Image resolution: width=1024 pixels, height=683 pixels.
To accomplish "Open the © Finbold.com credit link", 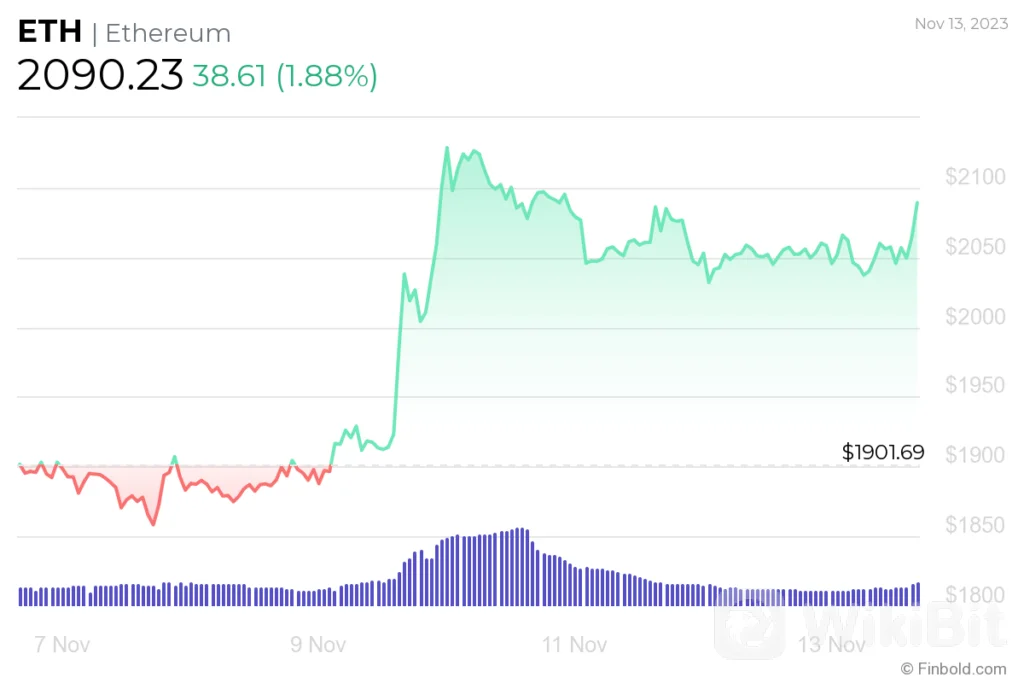I will point(953,668).
